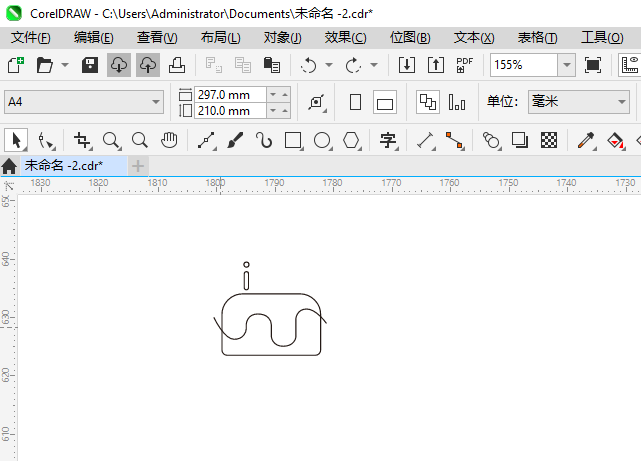Select the Artistic Media brush tool
The height and width of the screenshot is (461, 641).
tap(236, 140)
